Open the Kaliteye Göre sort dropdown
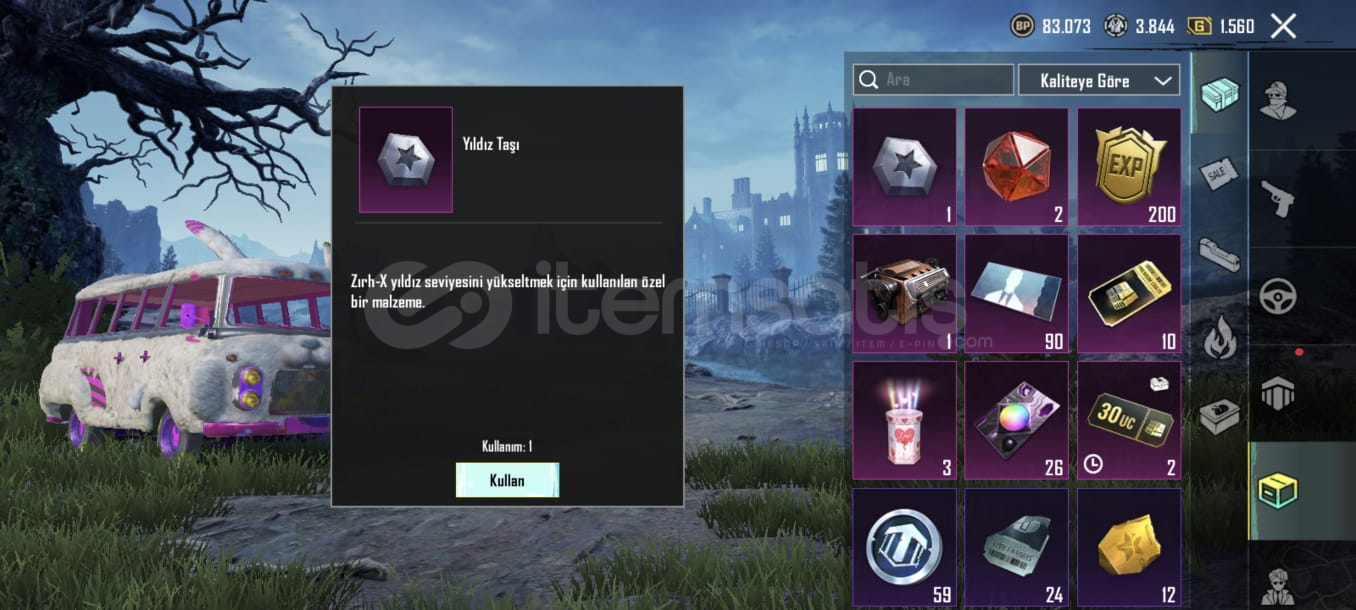1356x610 pixels. pos(1099,80)
